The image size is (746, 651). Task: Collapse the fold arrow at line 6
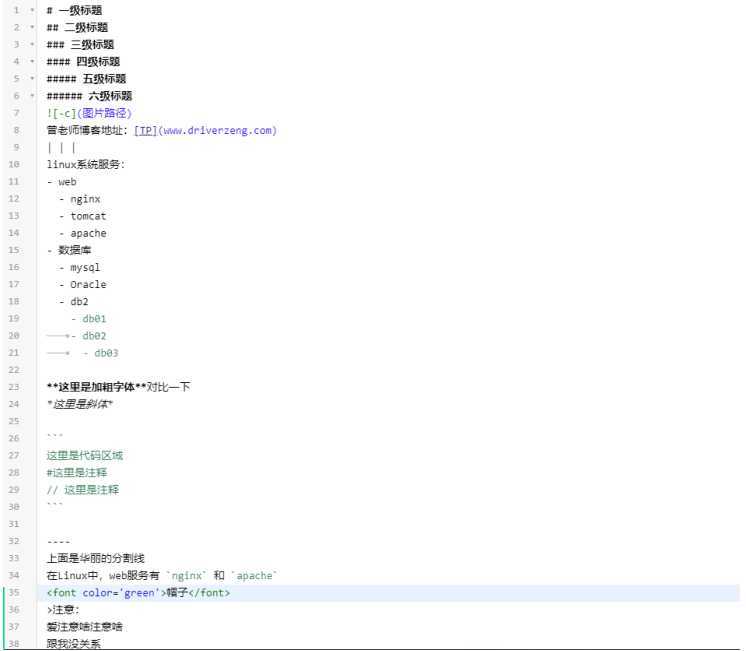click(32, 96)
